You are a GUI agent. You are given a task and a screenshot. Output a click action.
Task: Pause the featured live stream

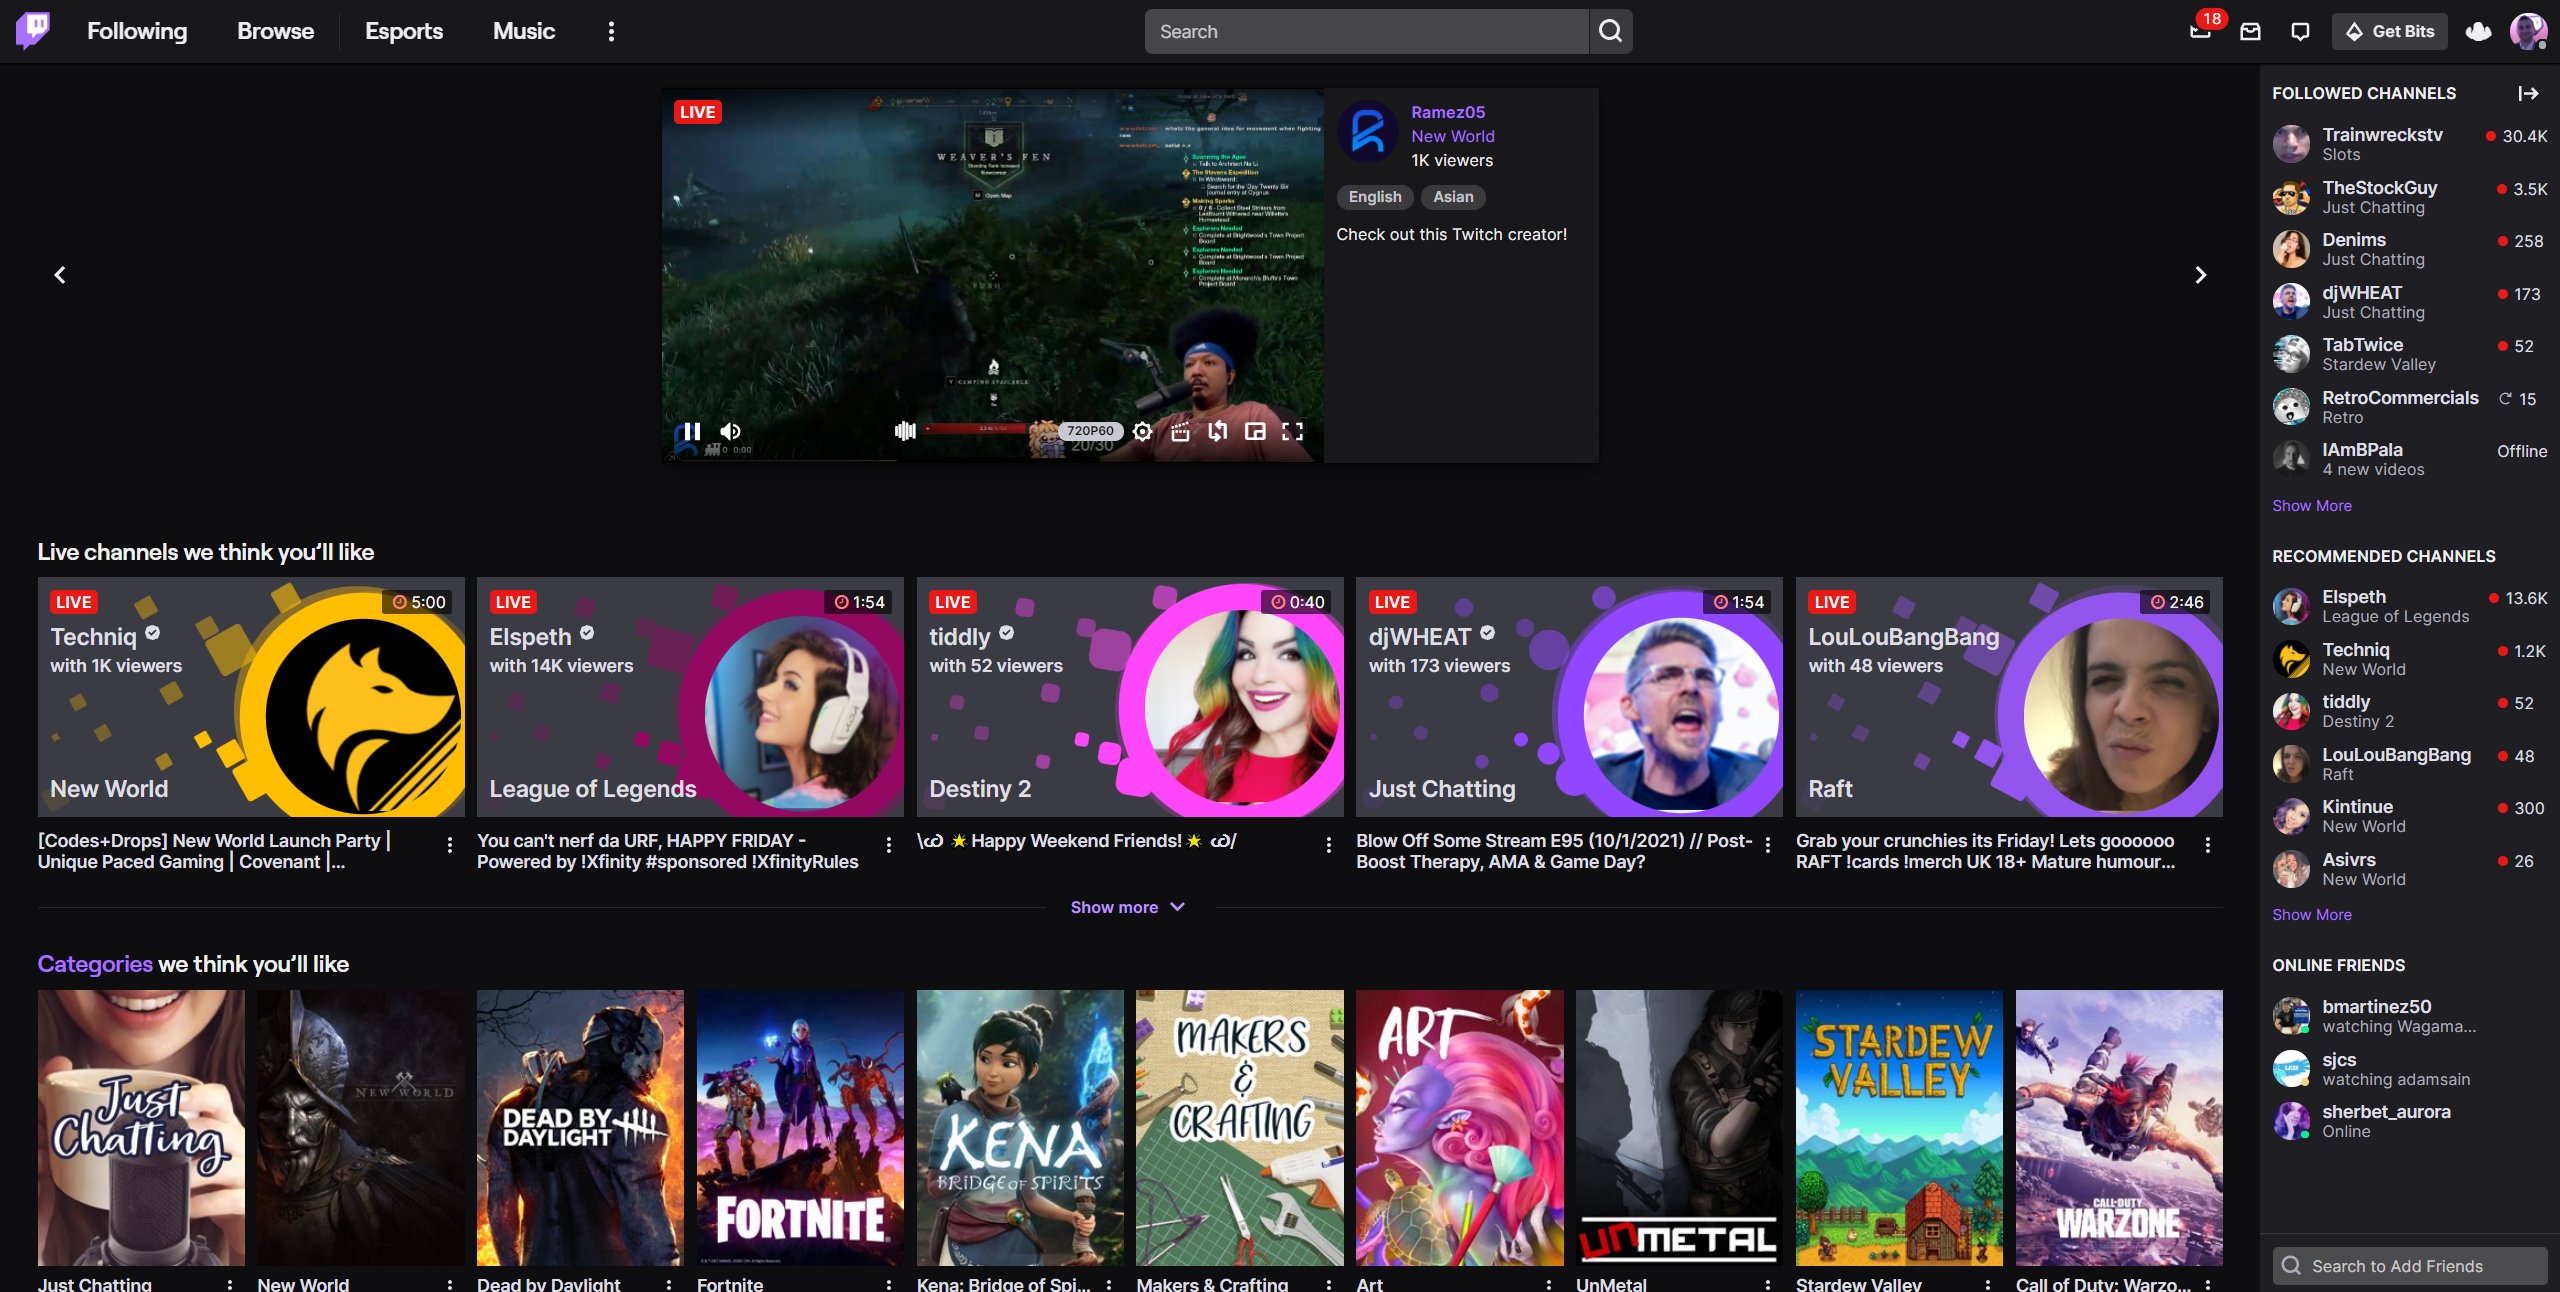tap(691, 432)
